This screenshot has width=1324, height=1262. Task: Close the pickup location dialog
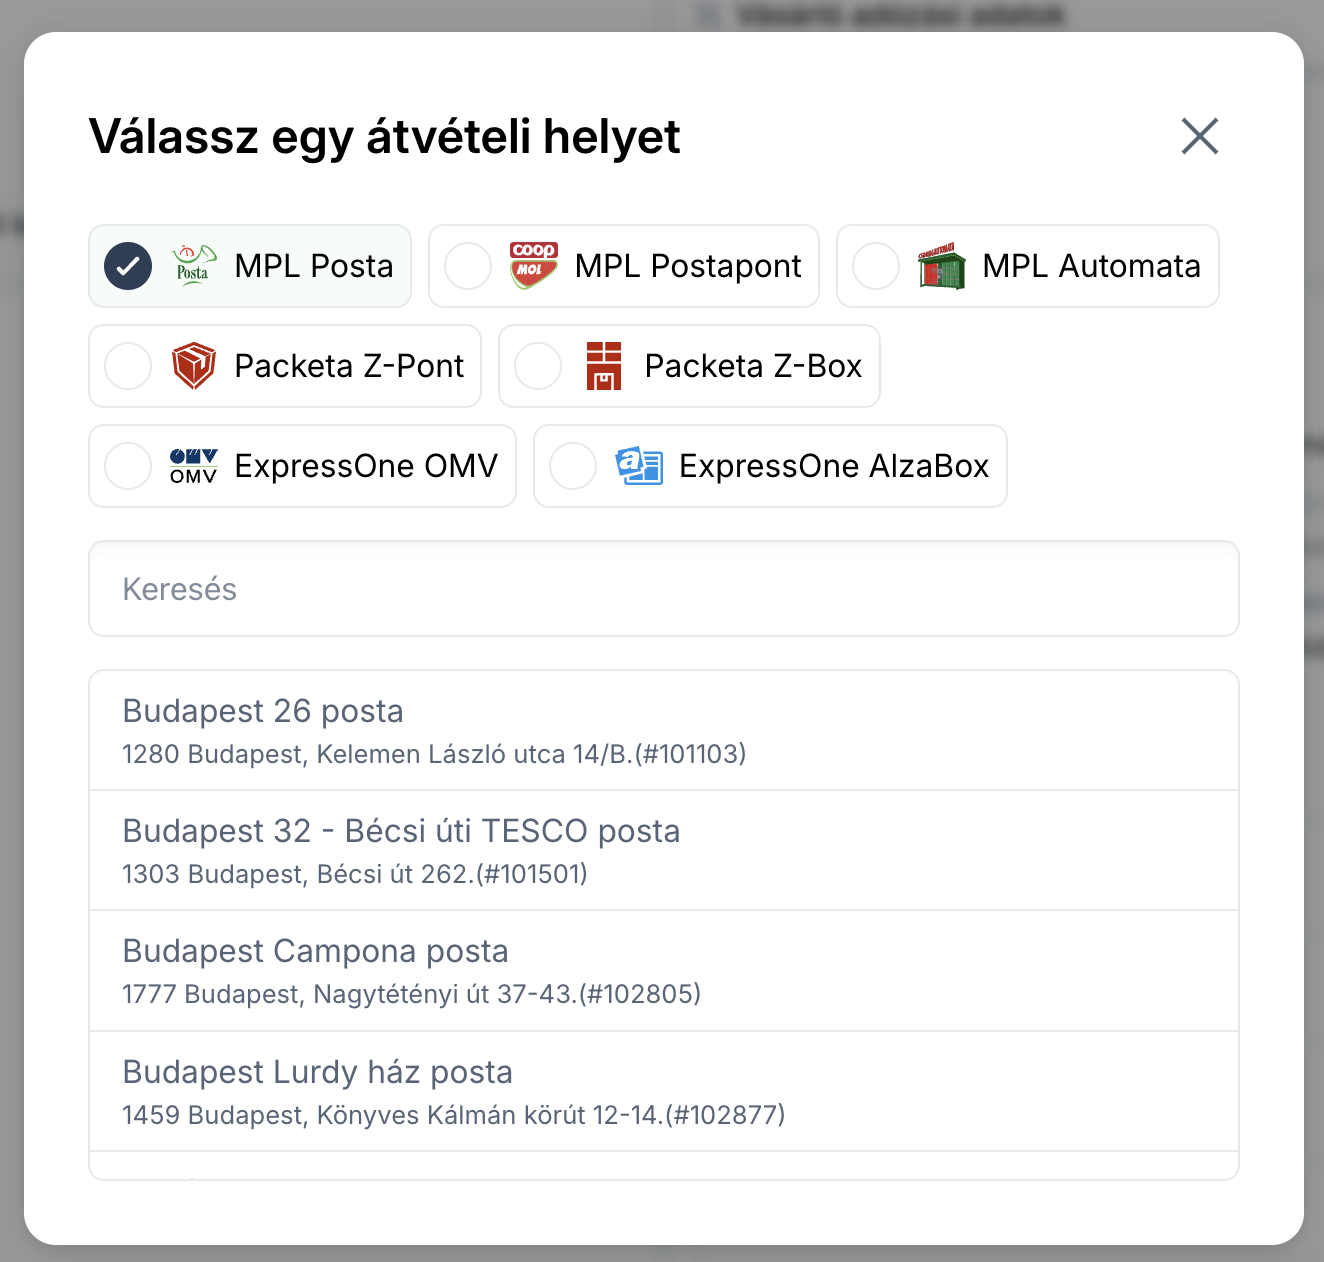click(1199, 136)
